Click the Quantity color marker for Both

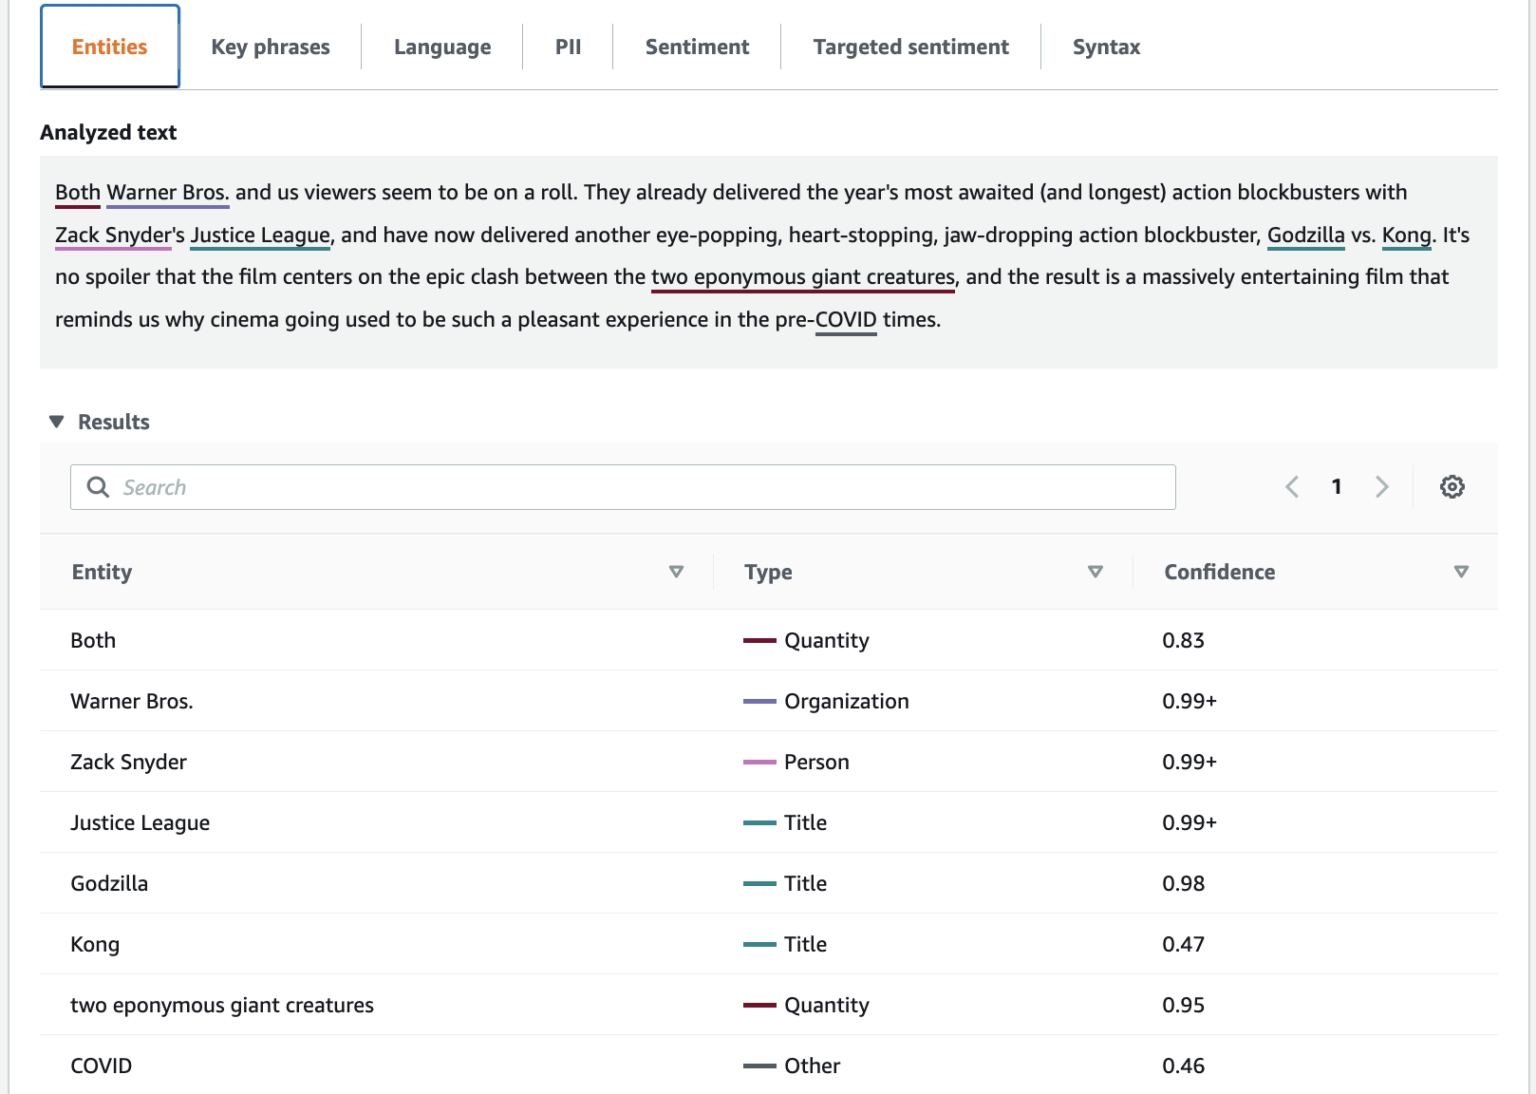(x=758, y=640)
